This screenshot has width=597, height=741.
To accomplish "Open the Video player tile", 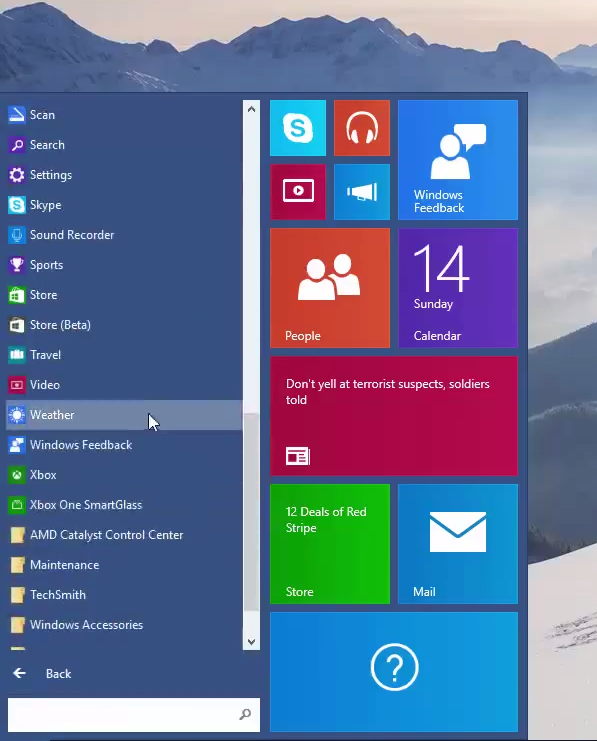I will point(298,192).
